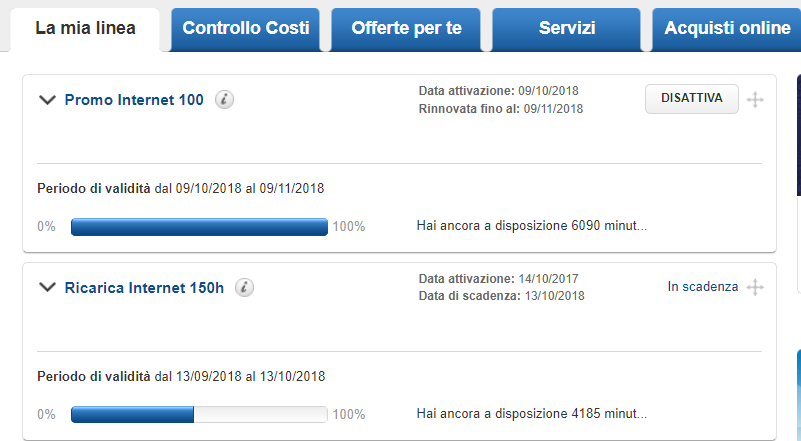Click the truncated 6090 minutes remaining text
The height and width of the screenshot is (441, 801).
531,226
